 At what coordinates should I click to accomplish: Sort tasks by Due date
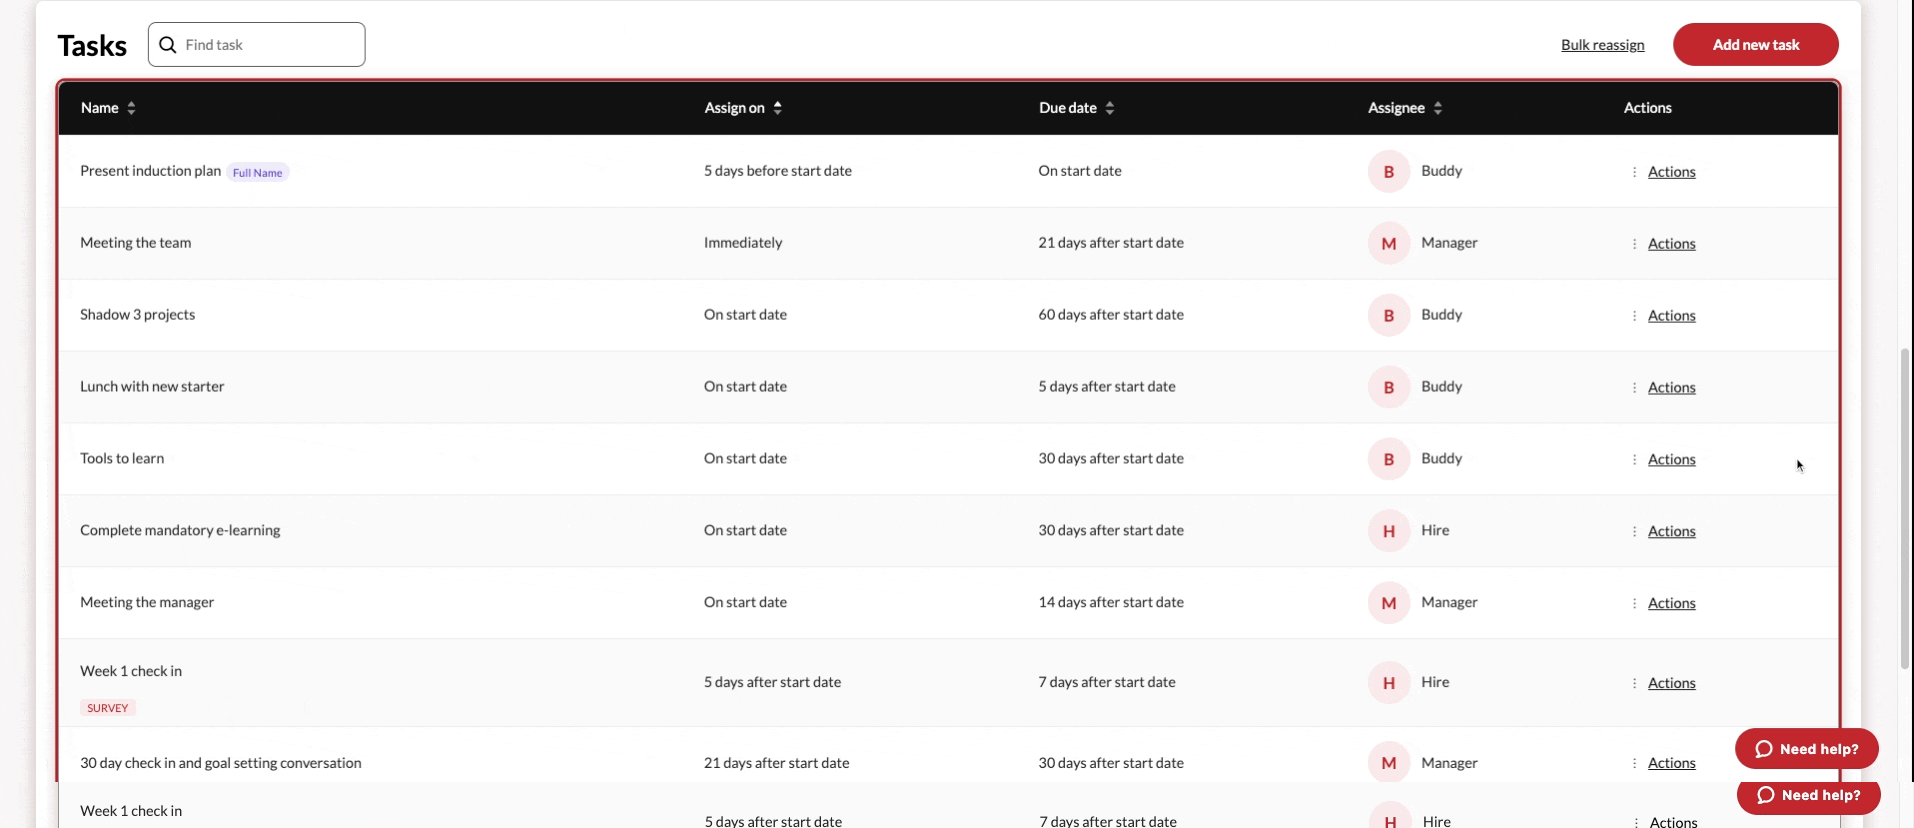tap(1109, 108)
